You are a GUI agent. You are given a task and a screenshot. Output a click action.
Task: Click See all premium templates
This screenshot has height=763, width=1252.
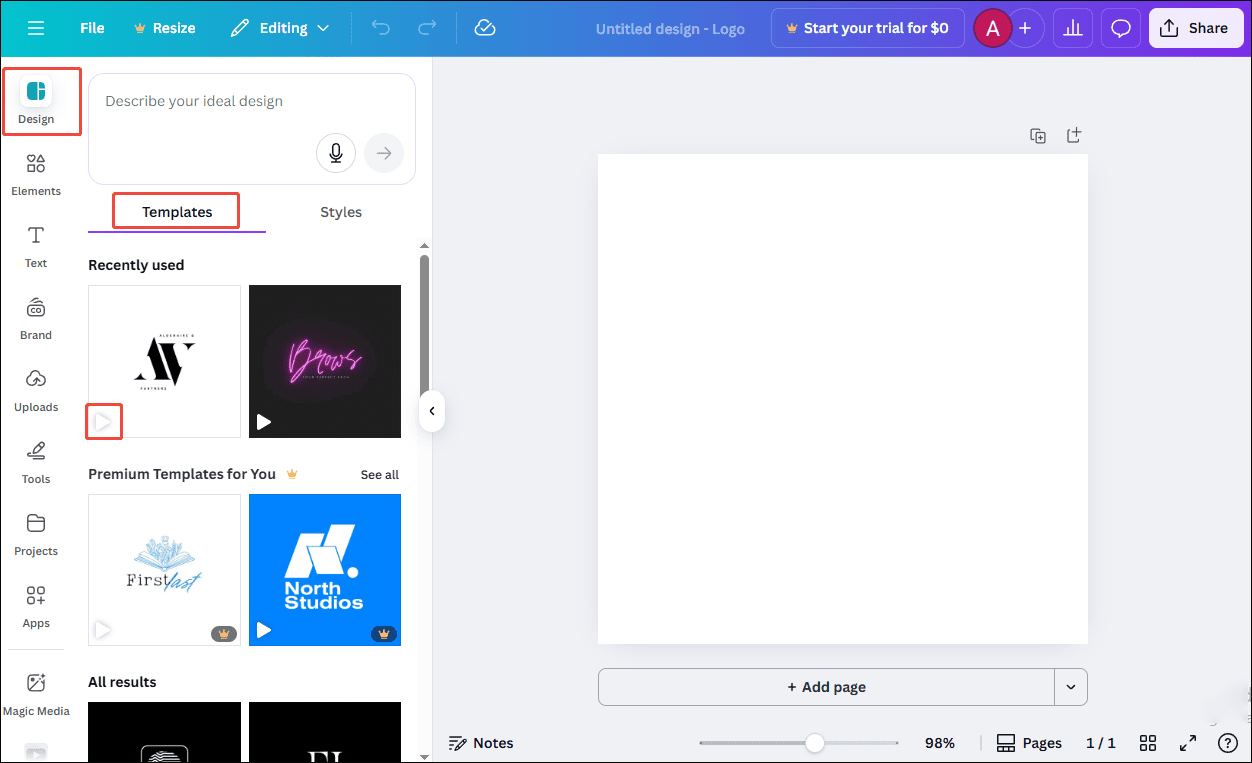click(x=379, y=474)
